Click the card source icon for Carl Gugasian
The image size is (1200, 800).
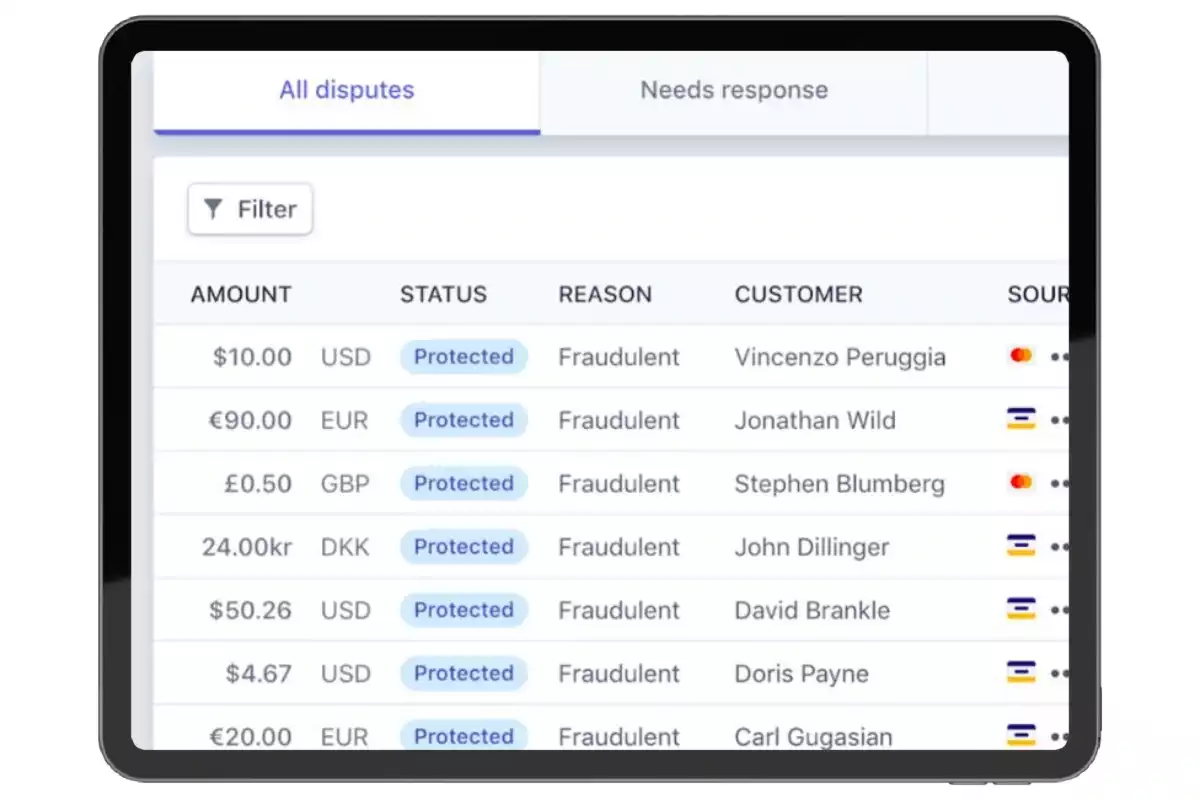pyautogui.click(x=1020, y=735)
